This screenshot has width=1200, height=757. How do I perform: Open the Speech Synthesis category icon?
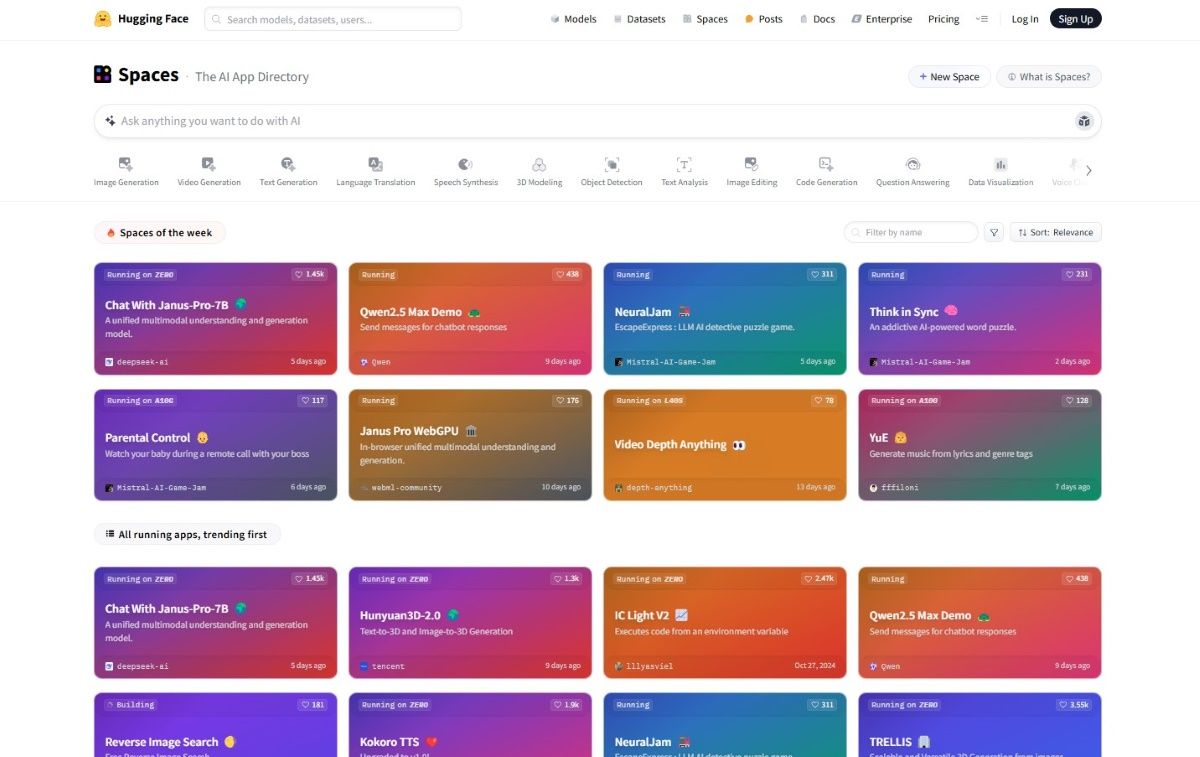465,164
